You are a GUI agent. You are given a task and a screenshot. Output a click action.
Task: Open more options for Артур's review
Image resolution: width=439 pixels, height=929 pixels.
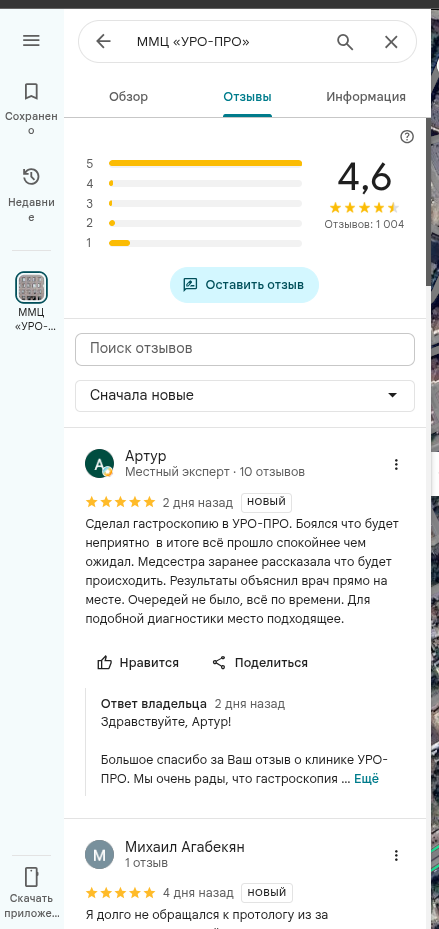coord(396,464)
